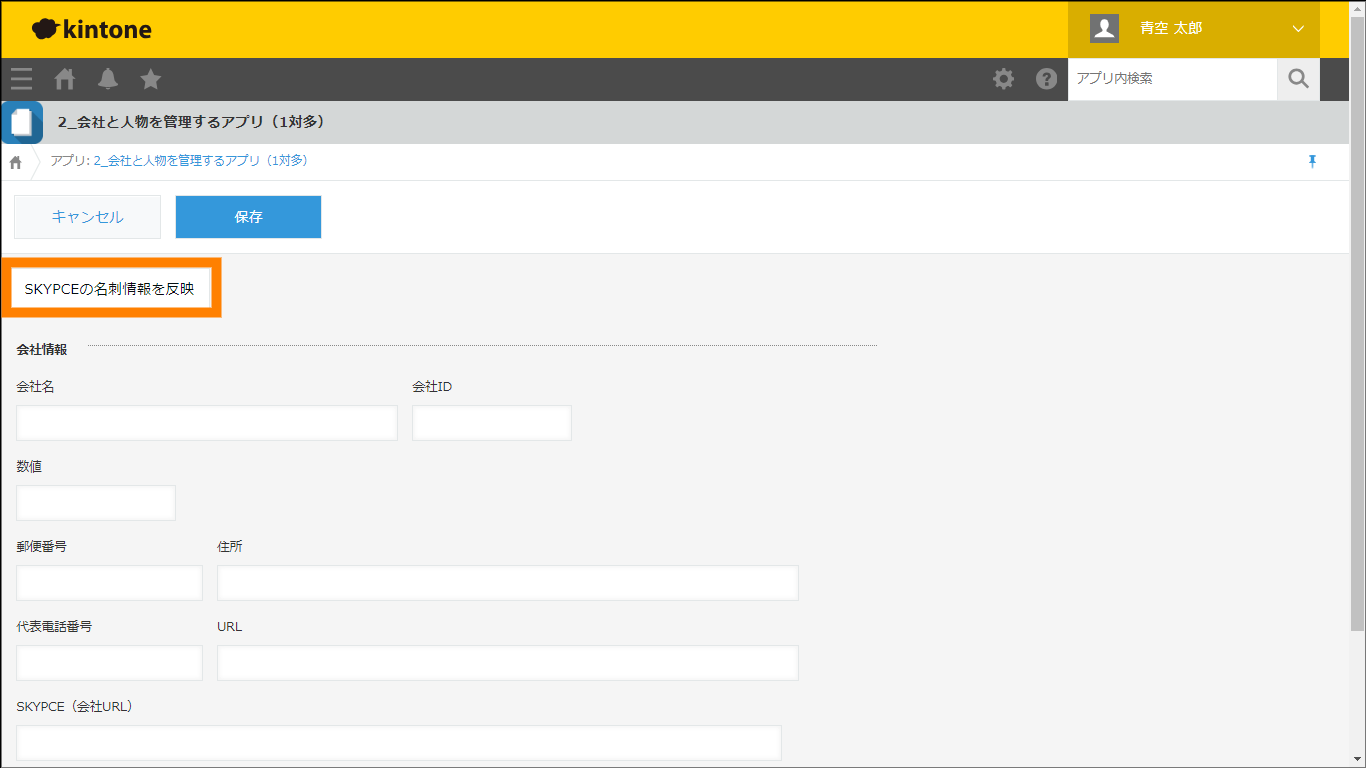Click the kintone logo
This screenshot has height=768, width=1366.
92,30
